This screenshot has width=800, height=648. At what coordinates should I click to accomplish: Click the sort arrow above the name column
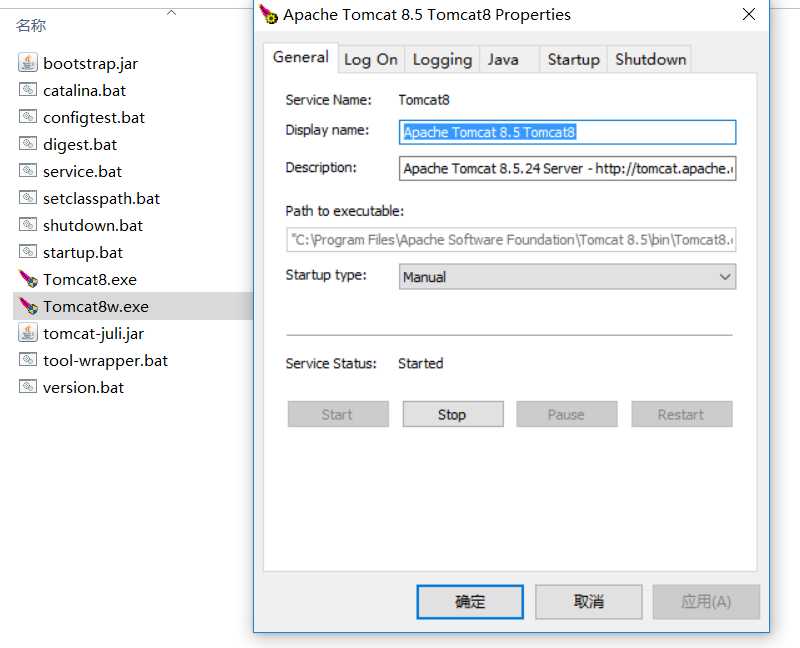[171, 12]
